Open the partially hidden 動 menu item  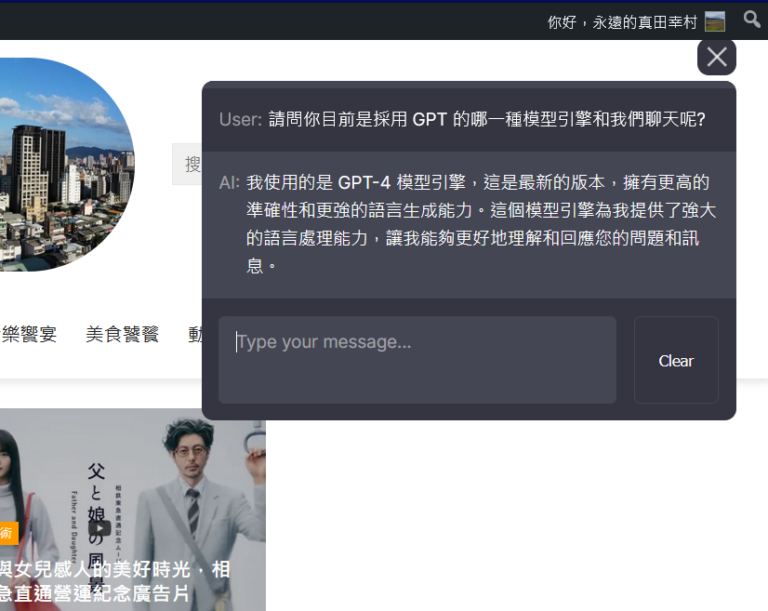point(195,334)
